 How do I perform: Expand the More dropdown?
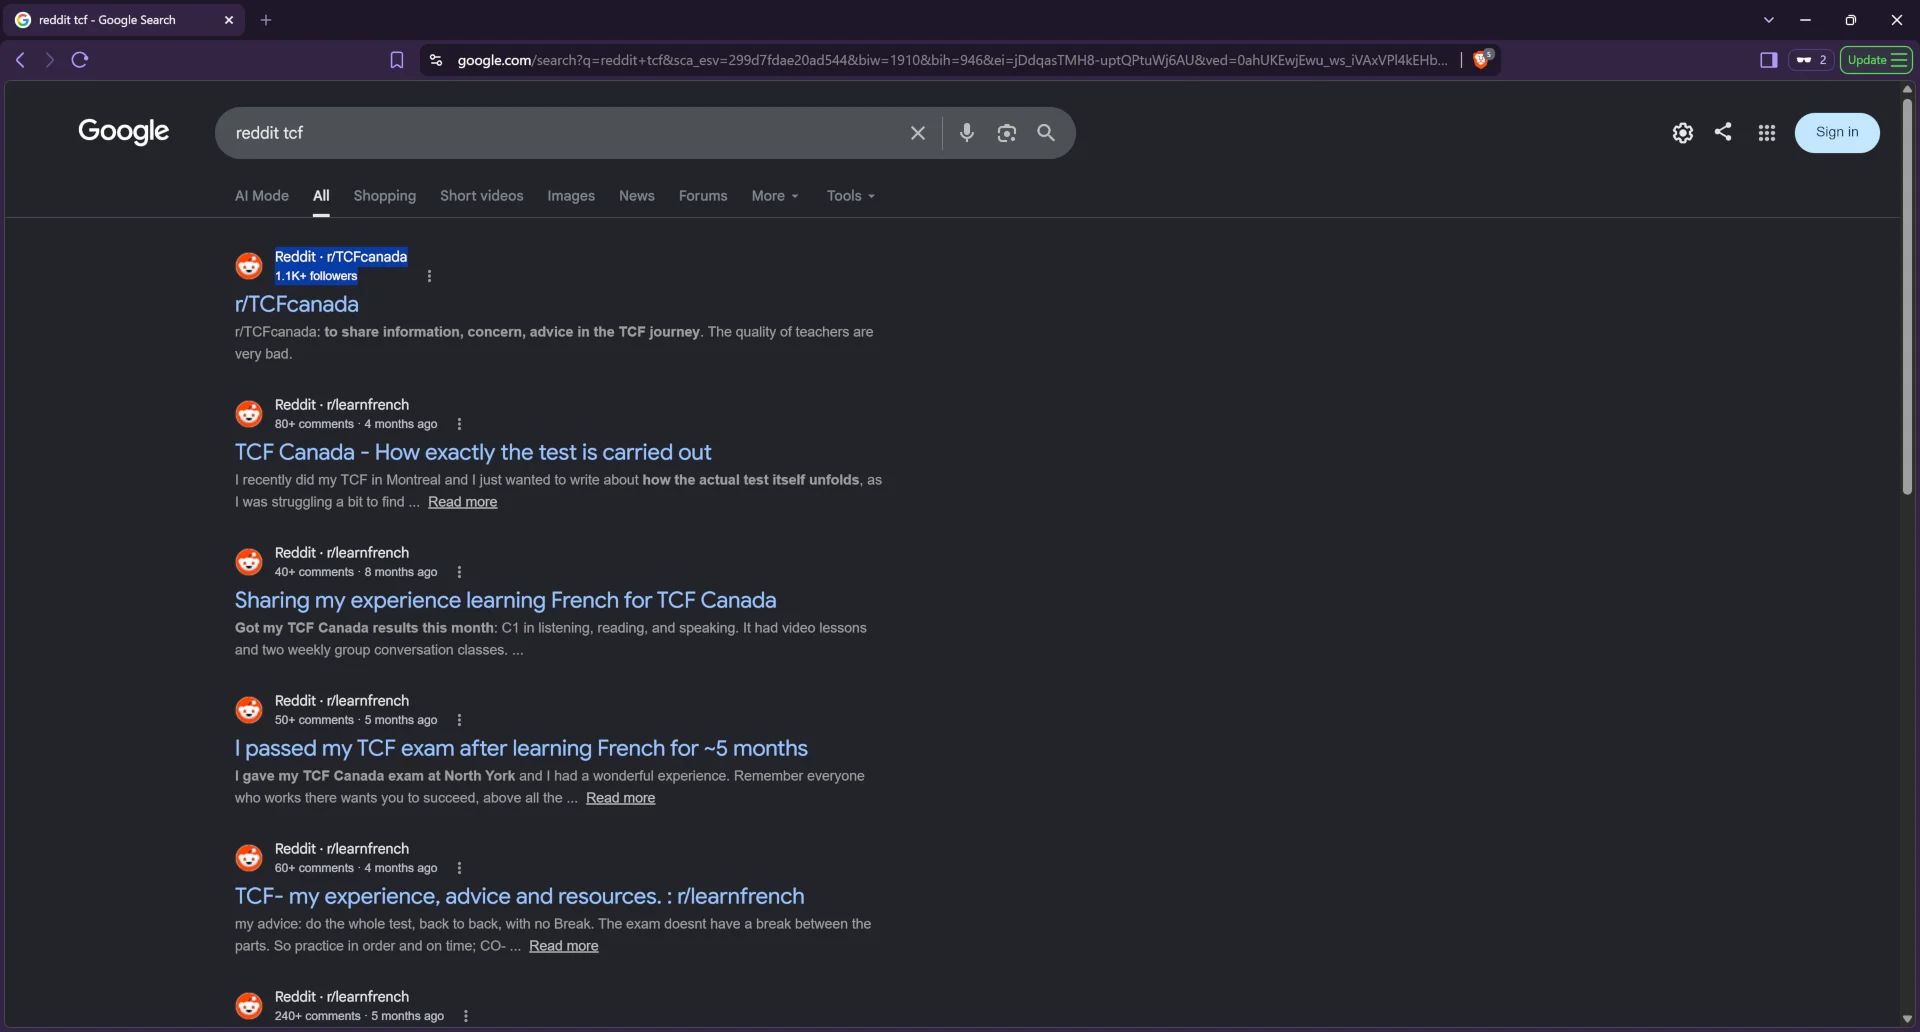pos(775,196)
